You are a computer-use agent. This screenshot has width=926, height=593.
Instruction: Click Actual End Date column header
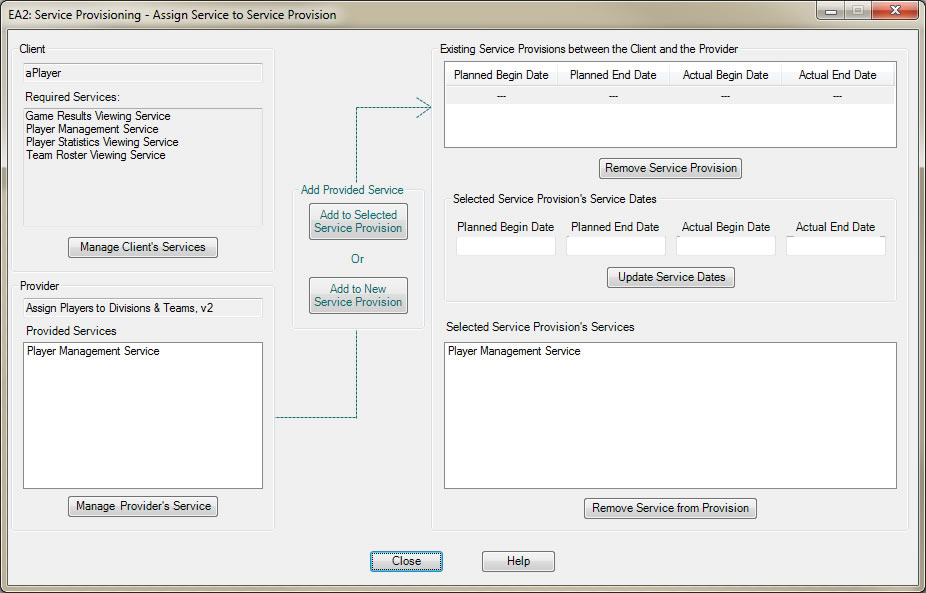[837, 75]
